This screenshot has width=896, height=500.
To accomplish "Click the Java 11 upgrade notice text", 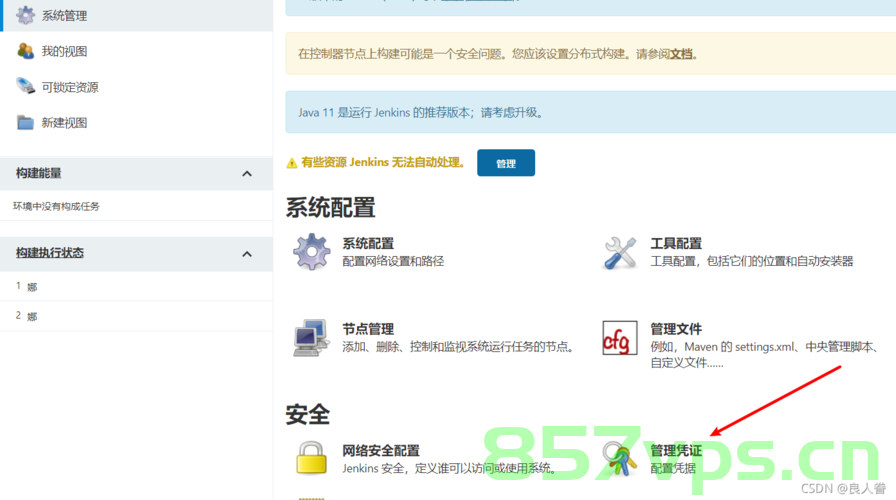I will tap(421, 113).
